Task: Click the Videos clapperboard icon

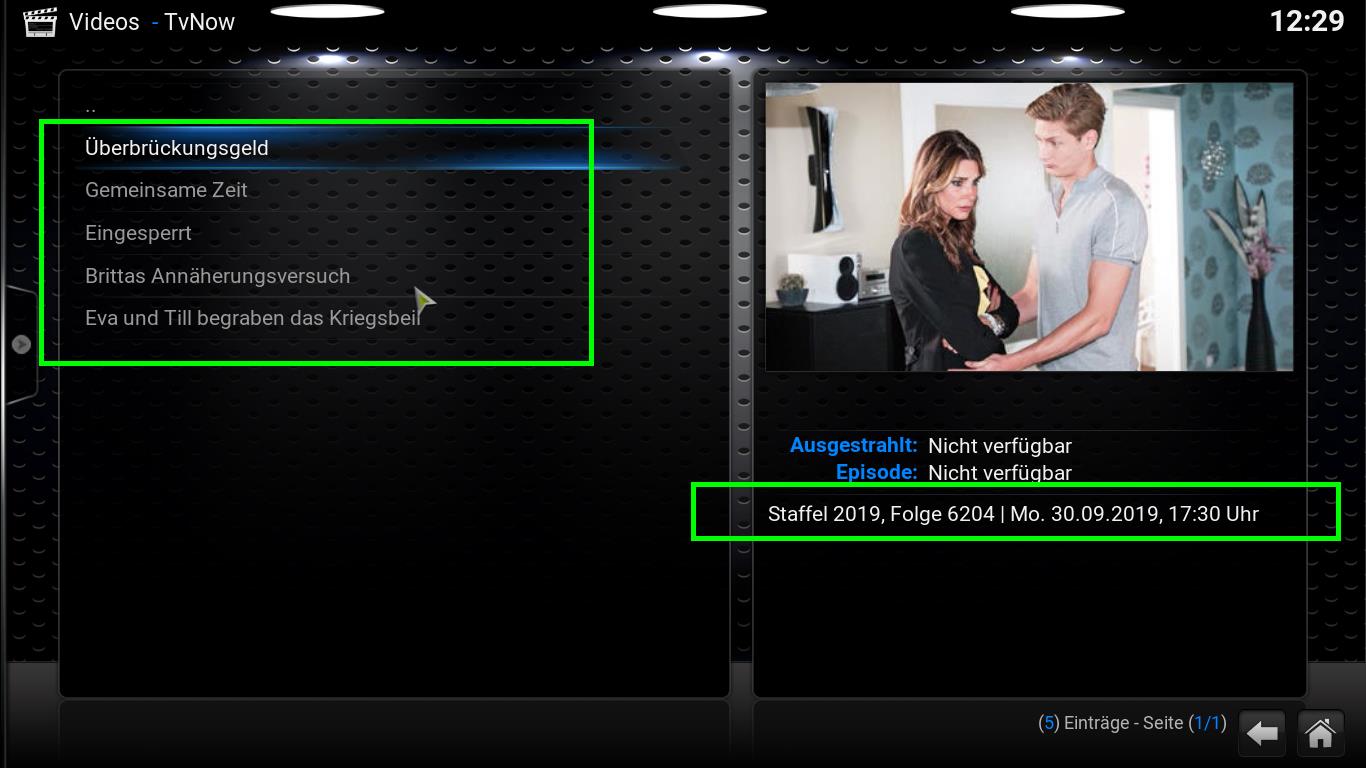Action: [x=40, y=22]
